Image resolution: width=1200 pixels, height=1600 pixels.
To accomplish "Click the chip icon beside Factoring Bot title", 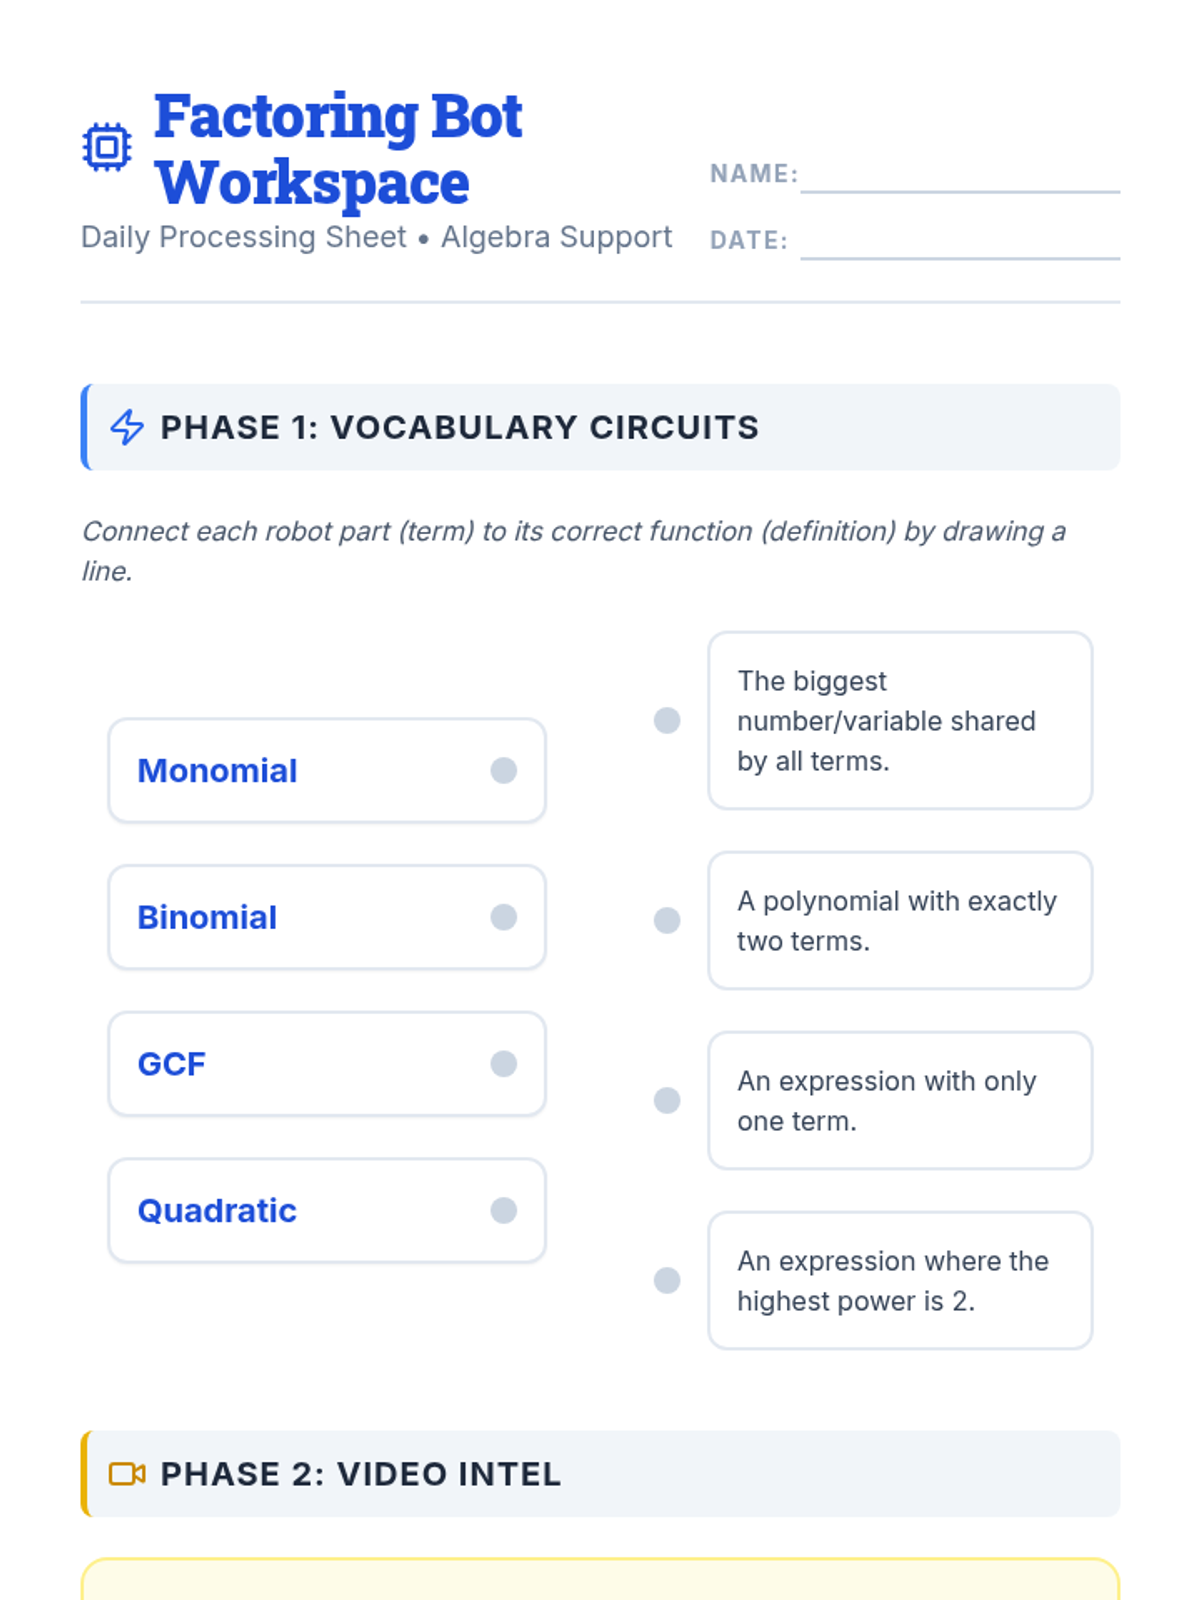I will pyautogui.click(x=106, y=148).
